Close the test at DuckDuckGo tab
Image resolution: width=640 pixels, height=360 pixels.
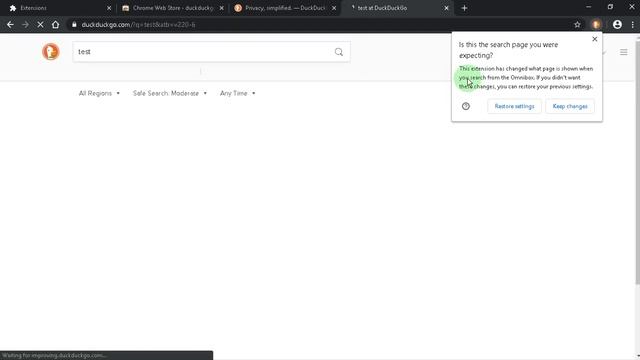(447, 8)
